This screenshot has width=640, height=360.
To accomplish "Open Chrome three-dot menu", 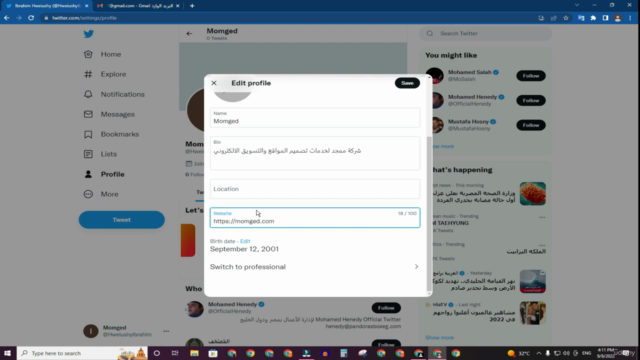I will coord(630,18).
